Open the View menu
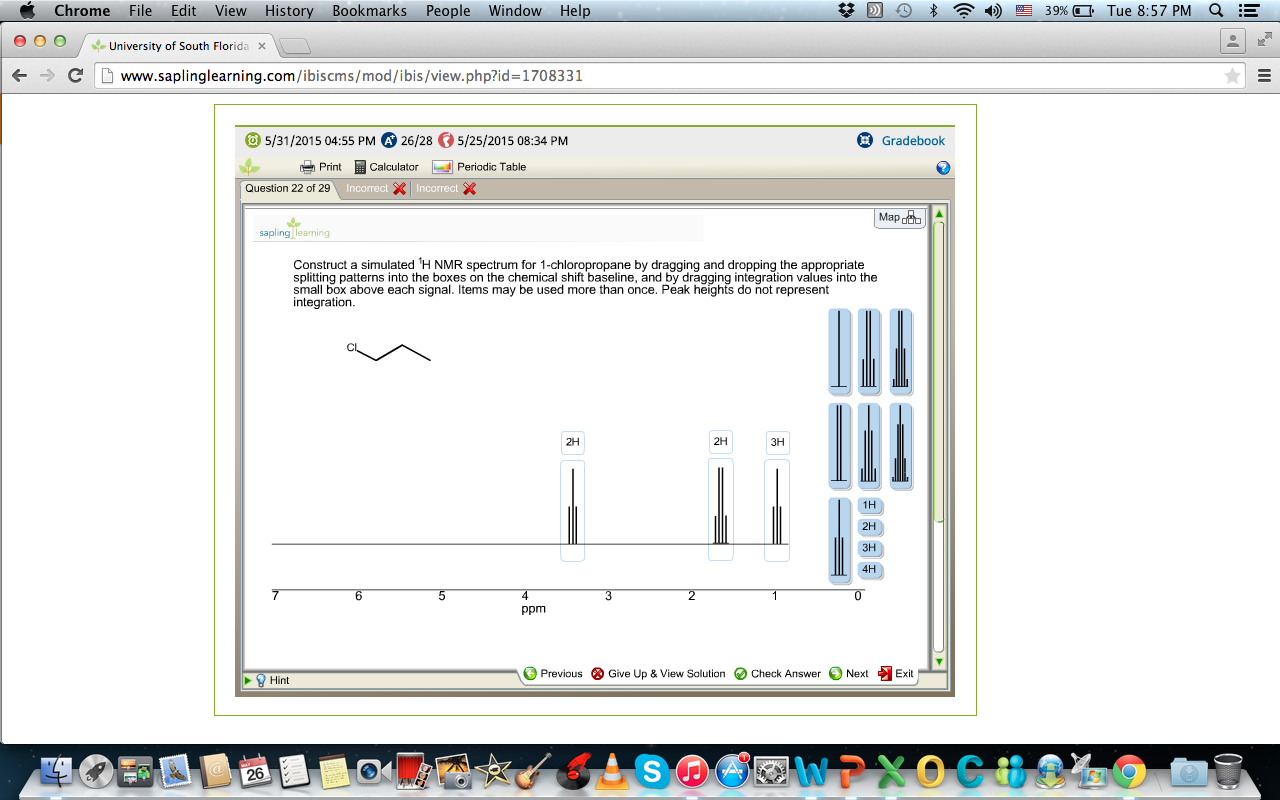The height and width of the screenshot is (800, 1280). click(231, 11)
